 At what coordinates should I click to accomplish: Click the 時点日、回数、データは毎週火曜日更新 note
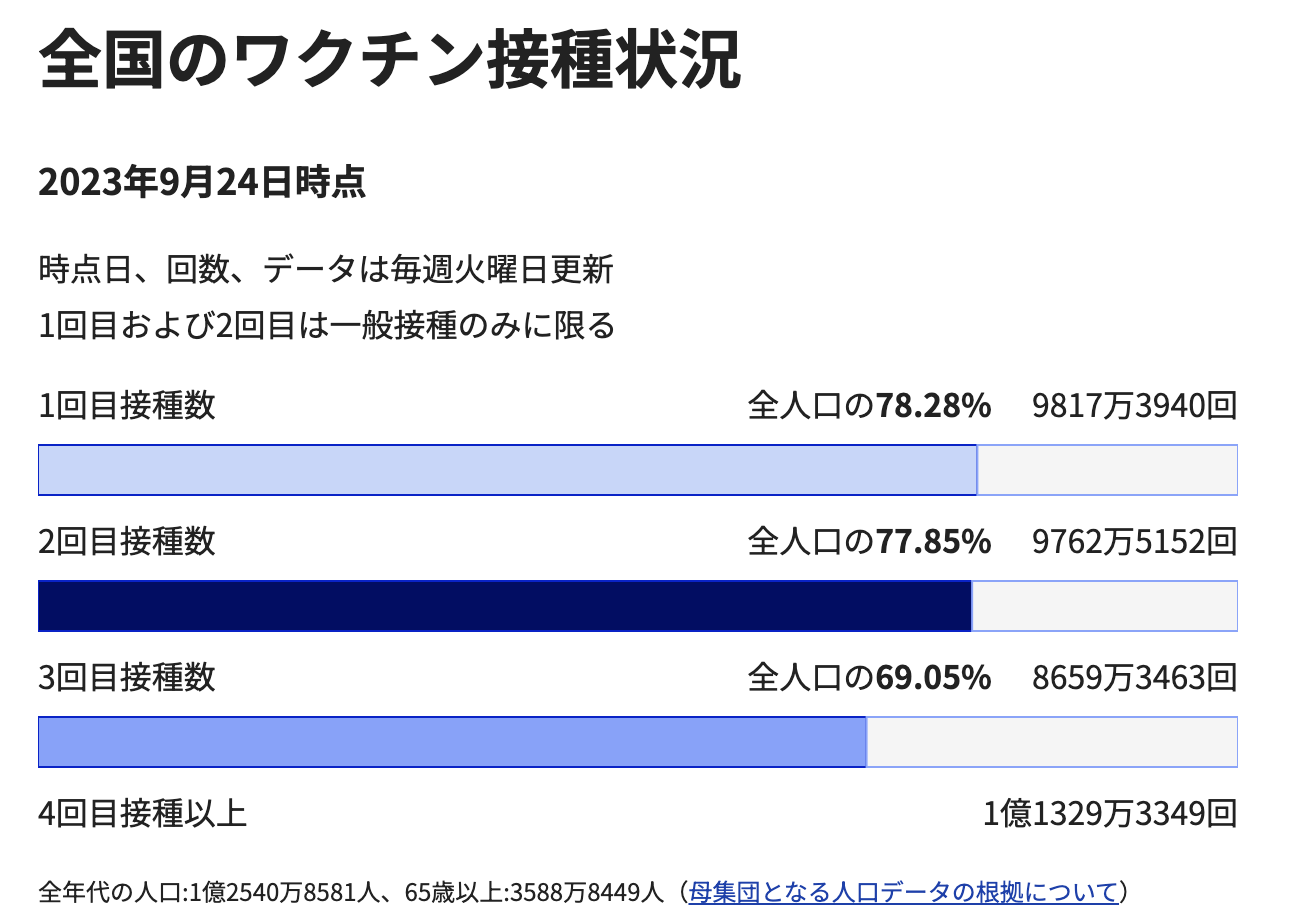326,270
